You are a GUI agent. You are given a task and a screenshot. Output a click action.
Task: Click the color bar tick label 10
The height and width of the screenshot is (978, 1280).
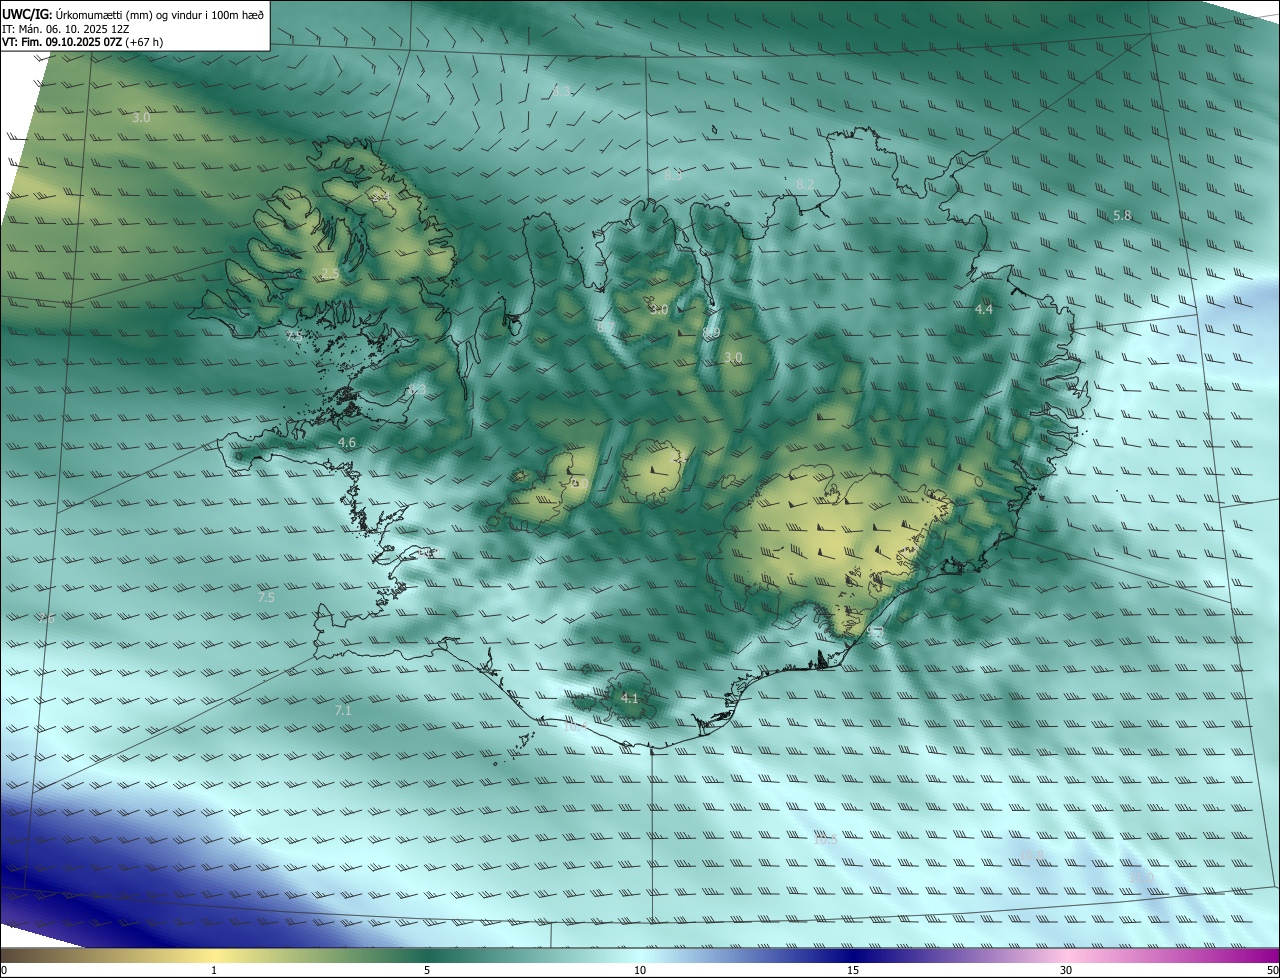point(640,970)
